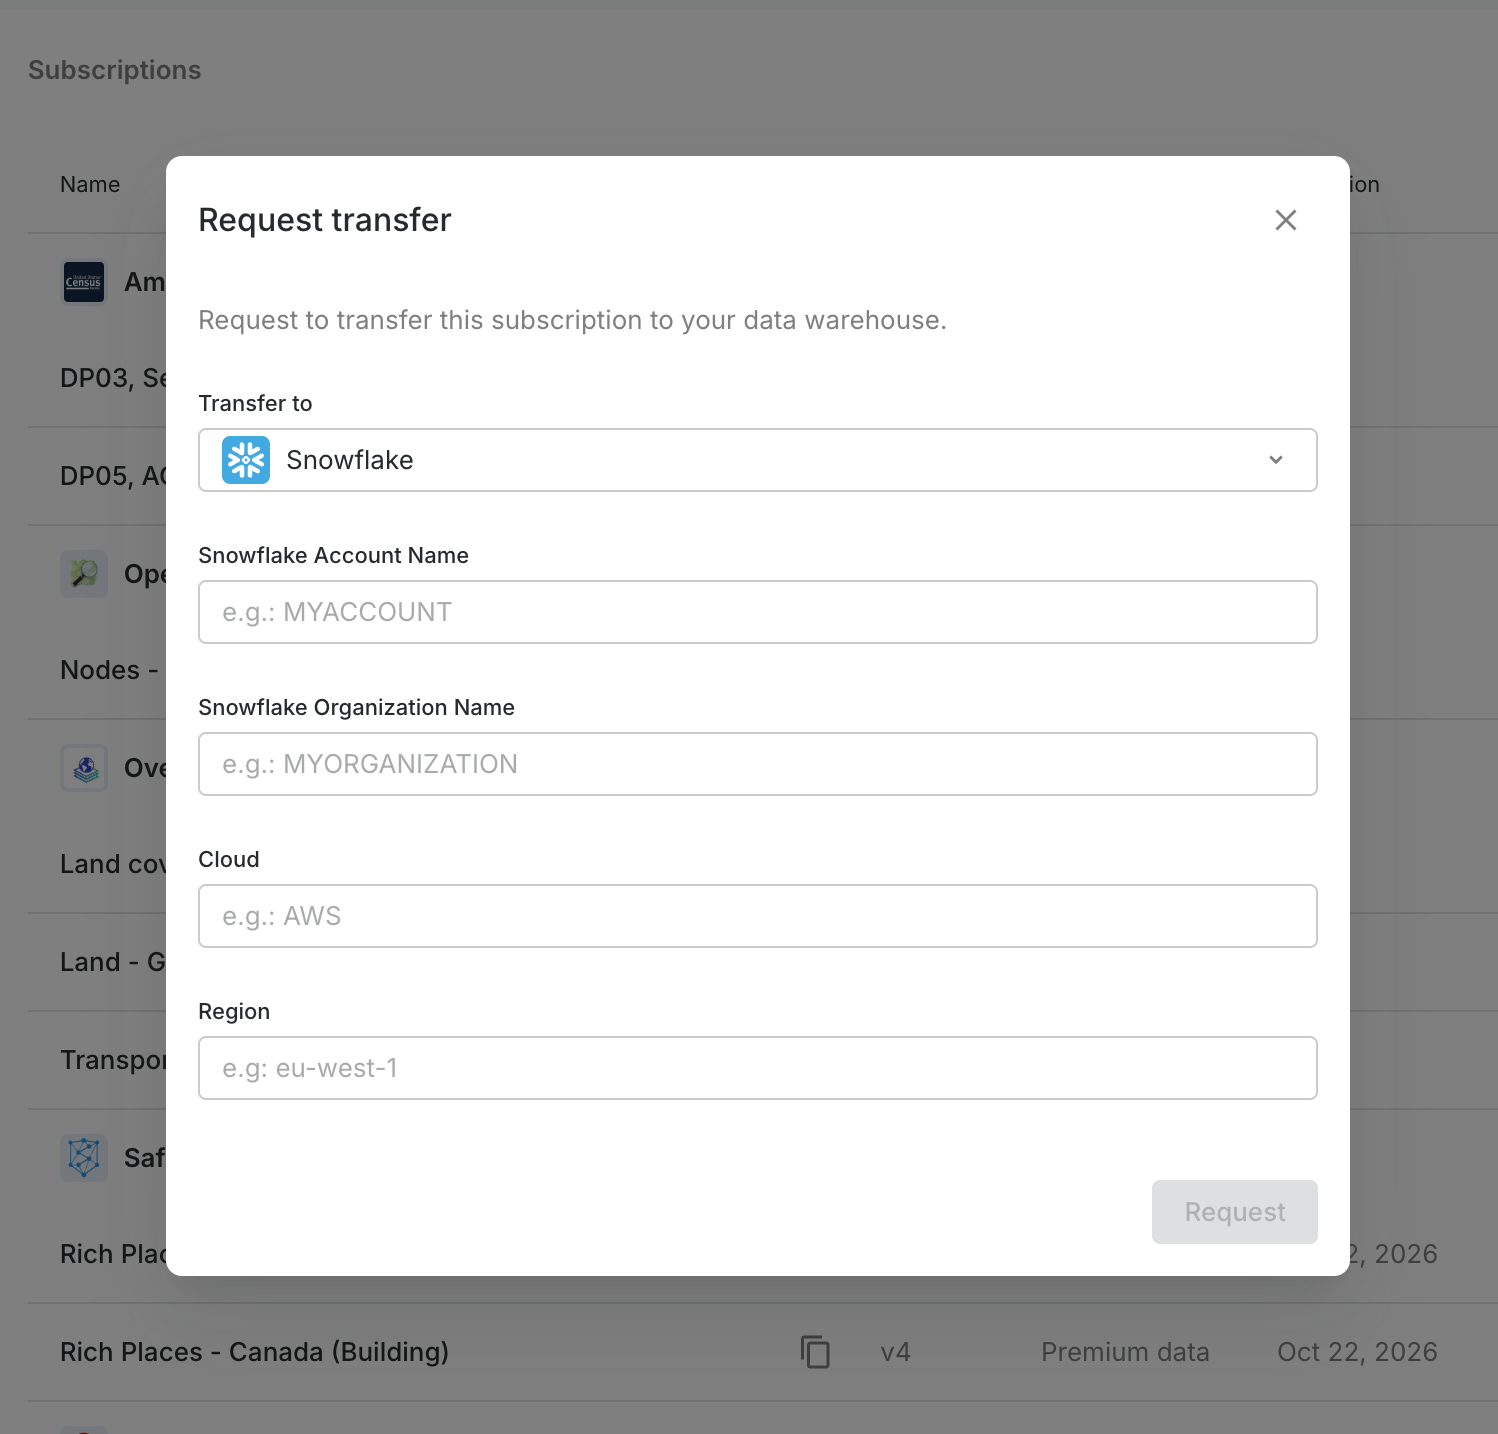Screen dimensions: 1498x1434
Task: Click the Oct 22, 2026 expiration date
Action: (x=1357, y=1352)
